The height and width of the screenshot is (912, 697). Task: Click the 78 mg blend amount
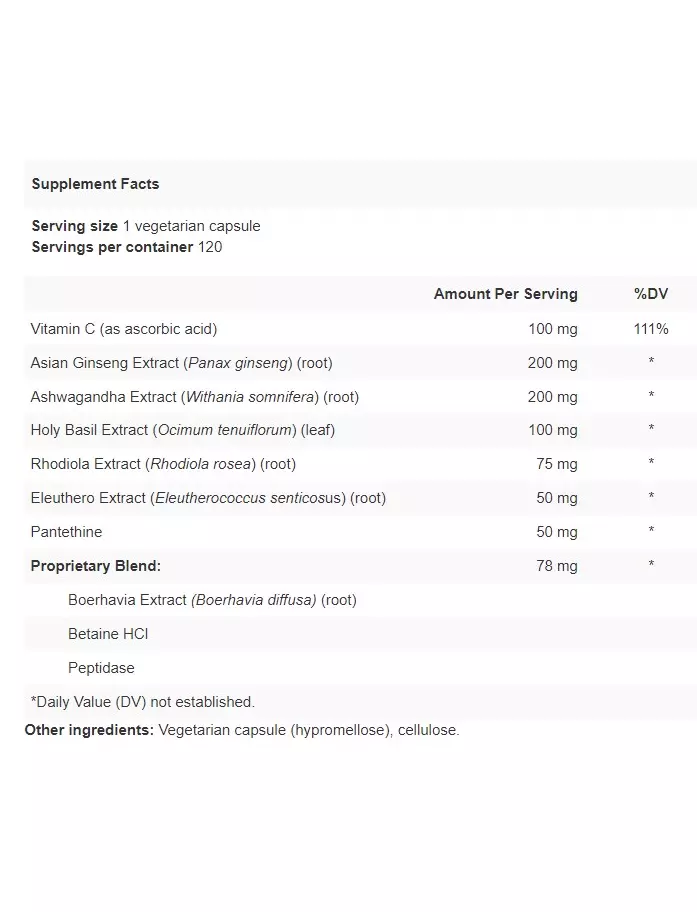tap(557, 566)
